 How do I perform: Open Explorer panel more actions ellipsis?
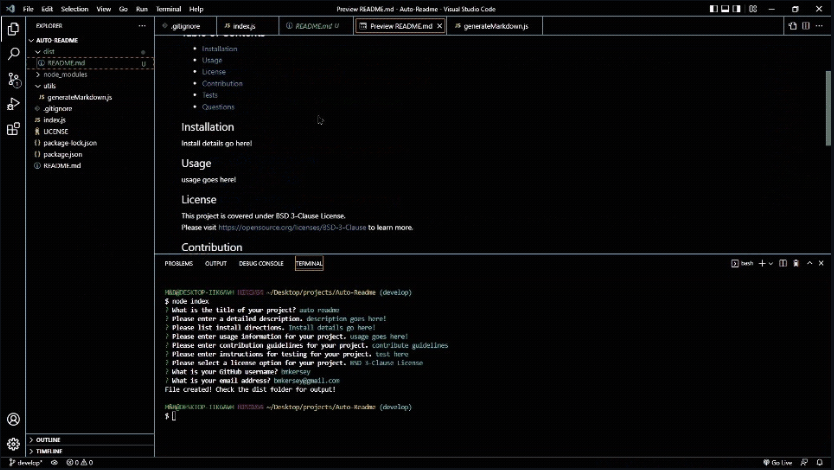tap(142, 26)
